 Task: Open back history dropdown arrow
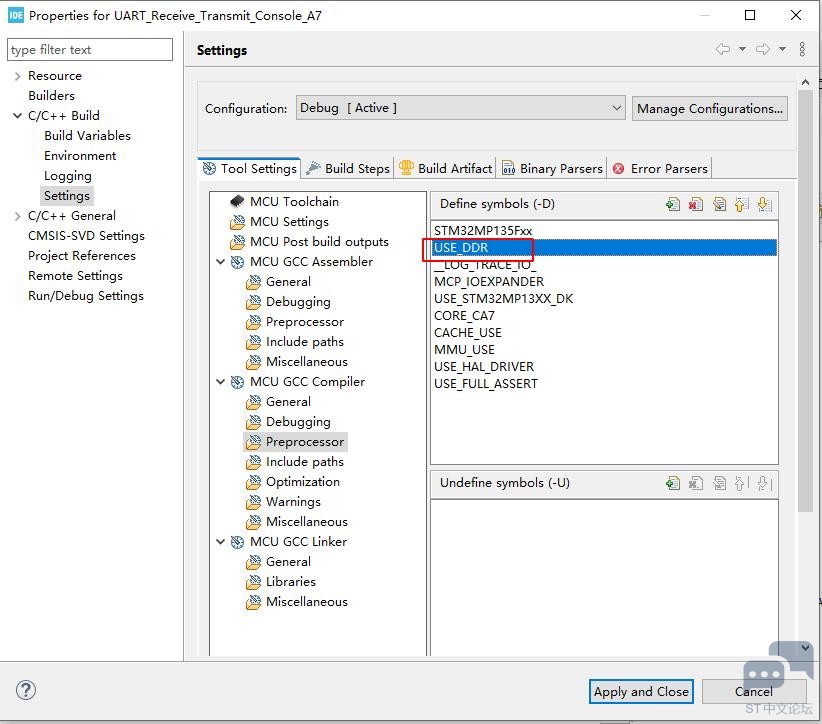(742, 49)
